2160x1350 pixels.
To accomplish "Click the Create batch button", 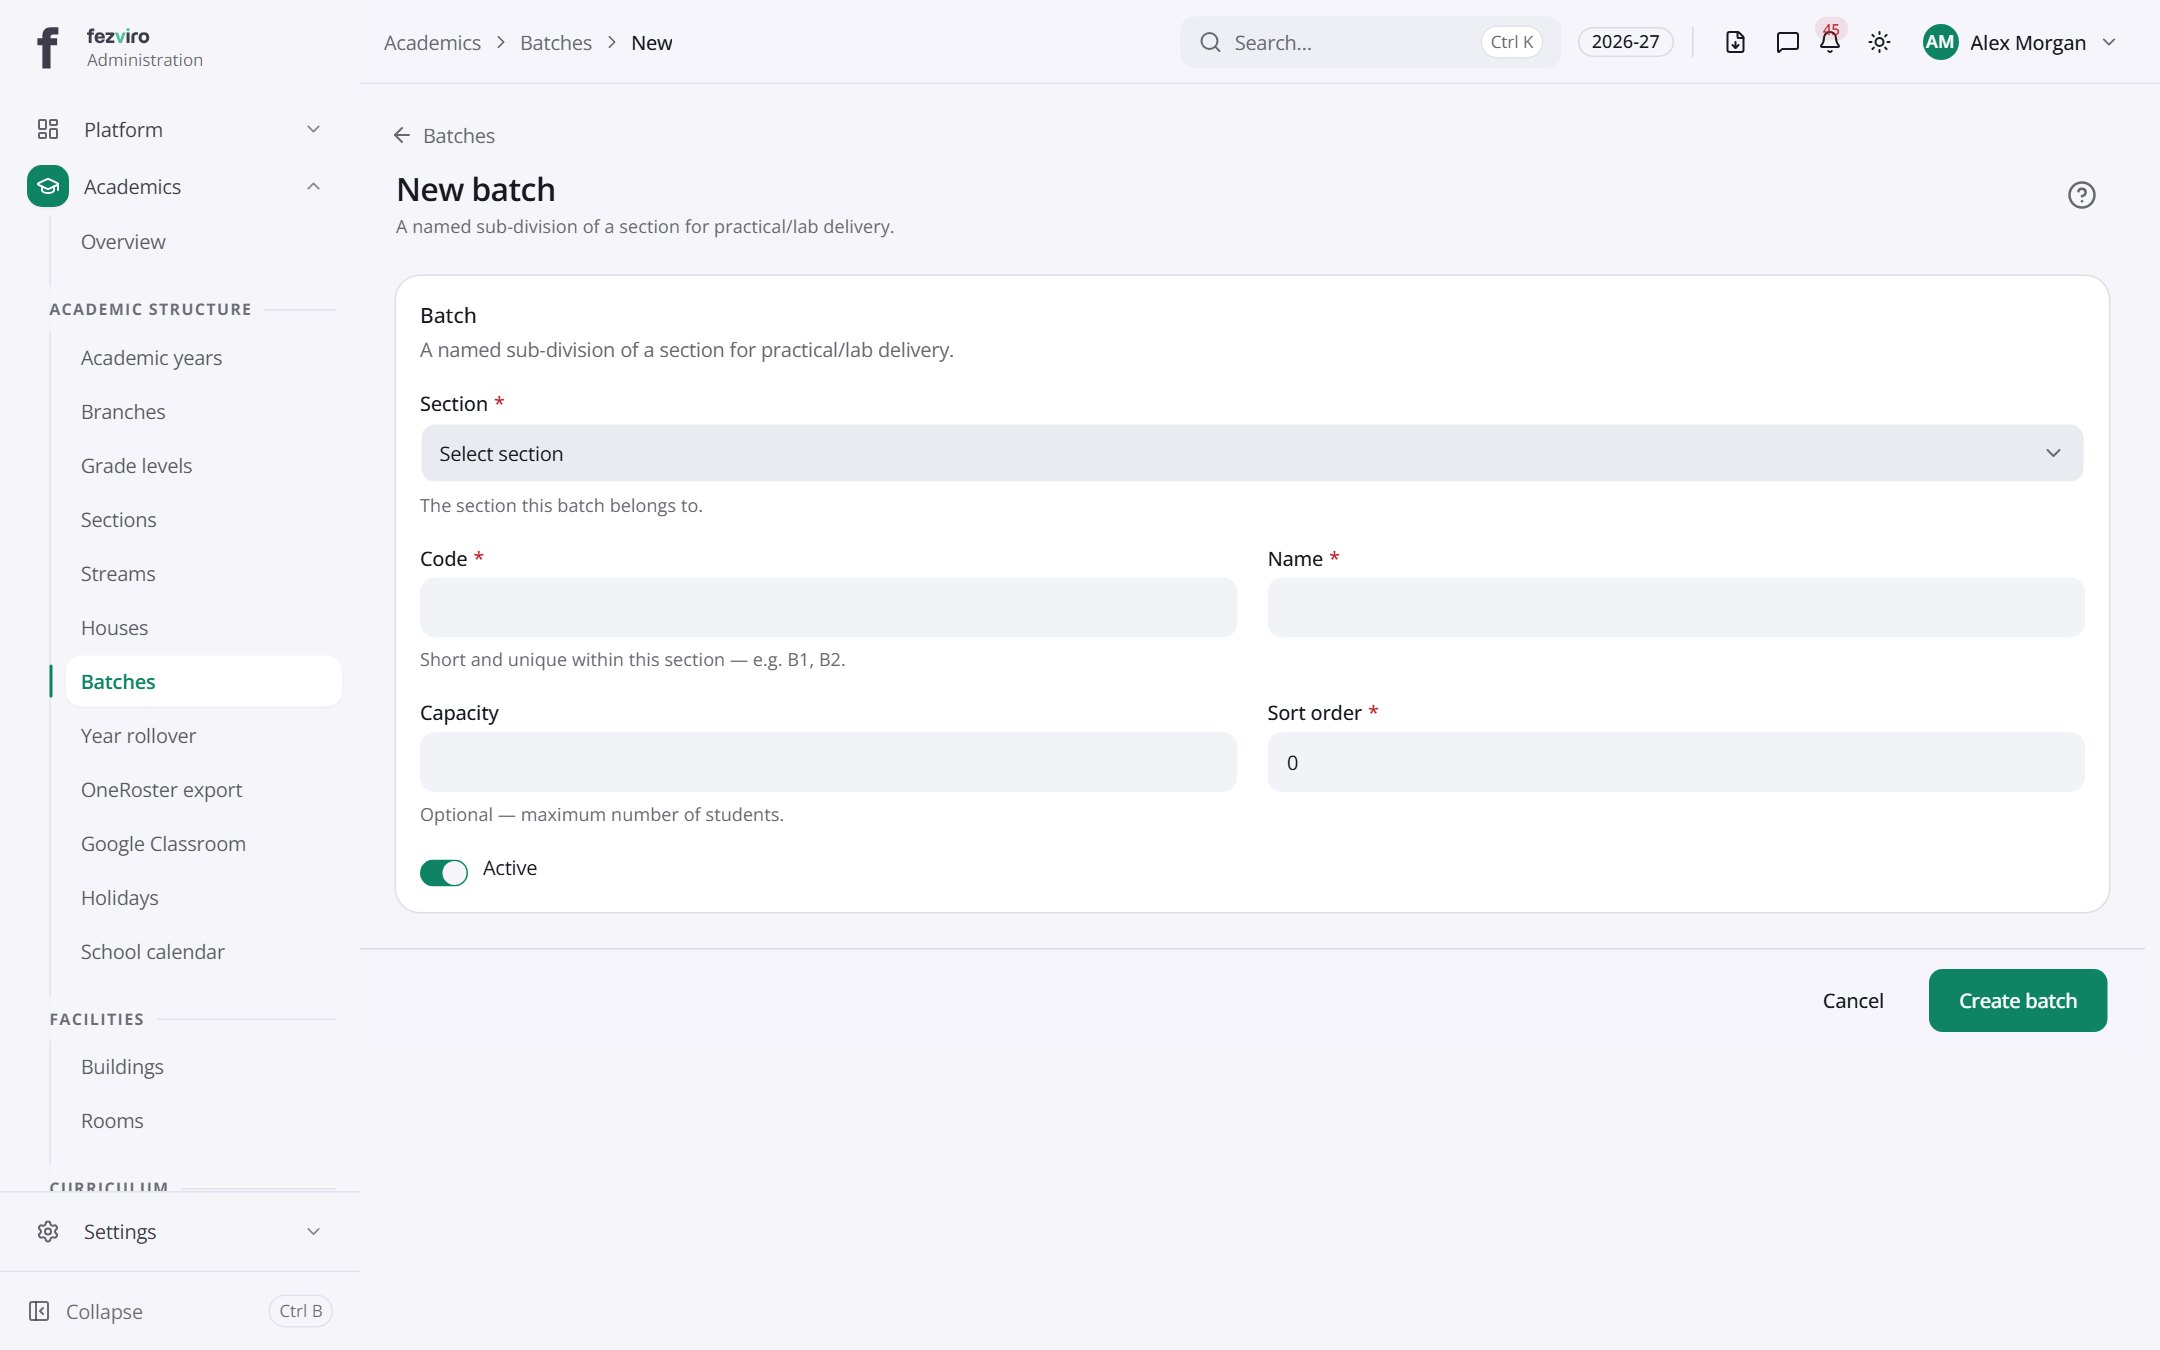I will coord(2017,1000).
